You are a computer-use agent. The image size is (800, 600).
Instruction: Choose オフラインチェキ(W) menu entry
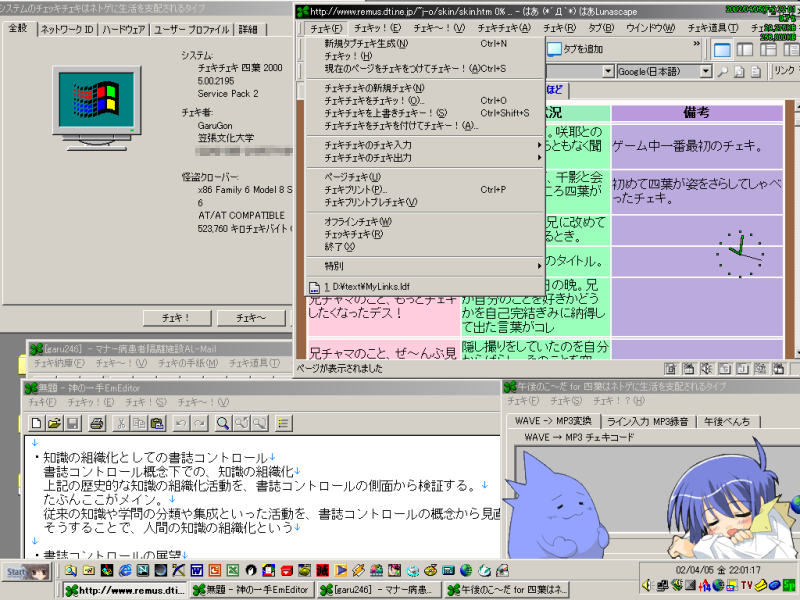pos(424,221)
